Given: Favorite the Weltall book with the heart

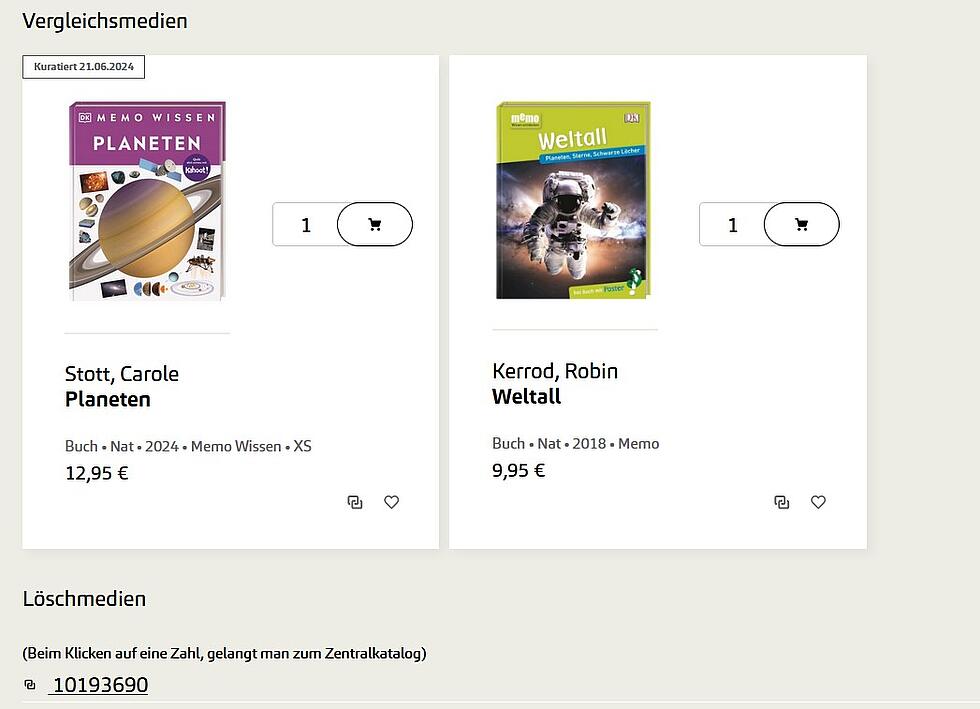Looking at the screenshot, I should 818,502.
